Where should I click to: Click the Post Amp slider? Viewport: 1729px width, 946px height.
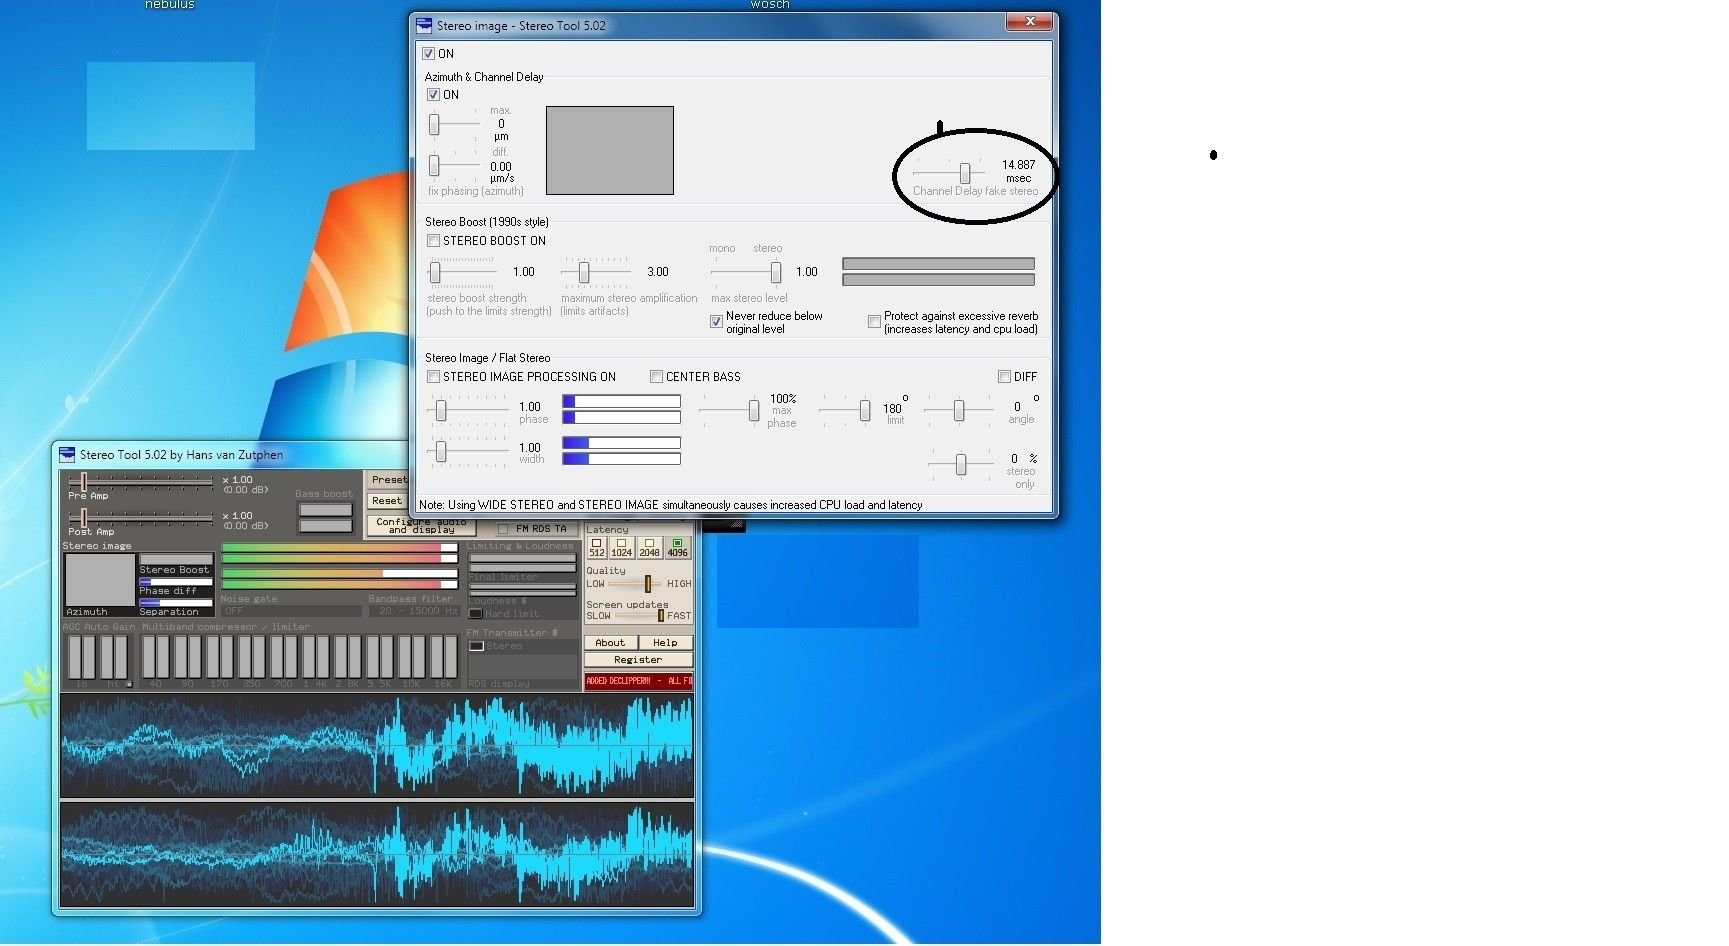pyautogui.click(x=140, y=518)
